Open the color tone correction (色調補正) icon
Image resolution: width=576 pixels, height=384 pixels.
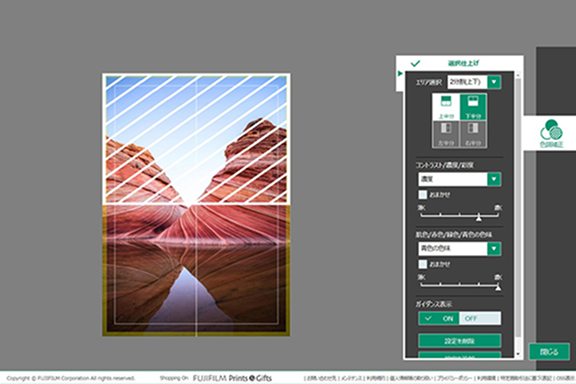pyautogui.click(x=551, y=133)
